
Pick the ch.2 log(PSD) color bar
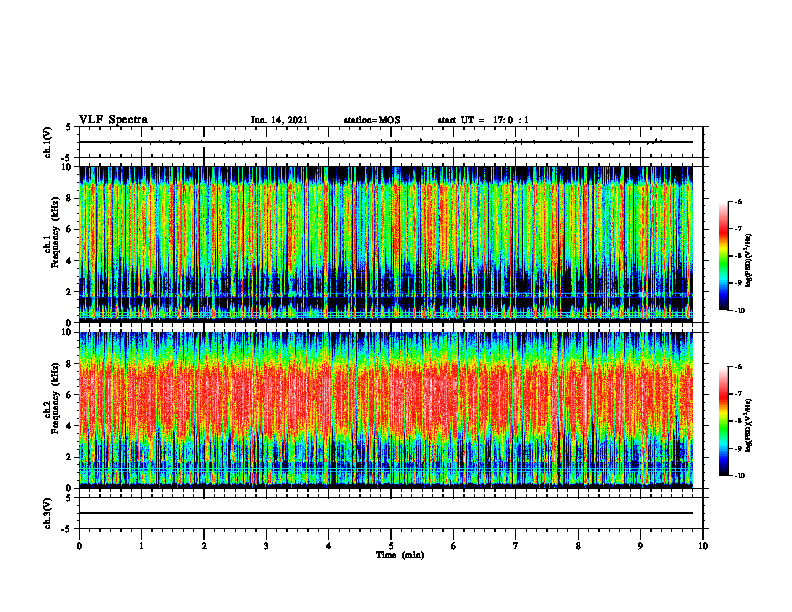click(724, 421)
